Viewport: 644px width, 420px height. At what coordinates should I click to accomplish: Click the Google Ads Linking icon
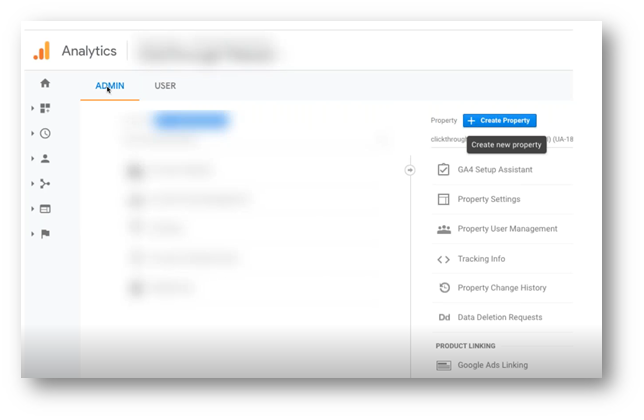(x=444, y=365)
